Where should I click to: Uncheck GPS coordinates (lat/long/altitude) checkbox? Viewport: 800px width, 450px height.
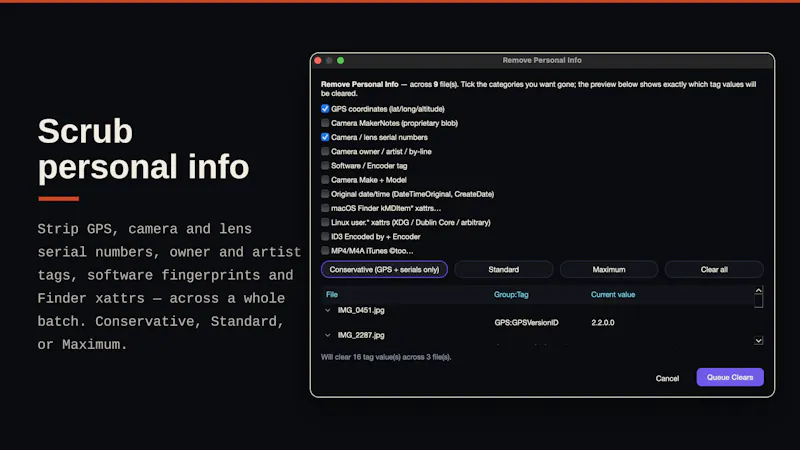click(x=325, y=109)
